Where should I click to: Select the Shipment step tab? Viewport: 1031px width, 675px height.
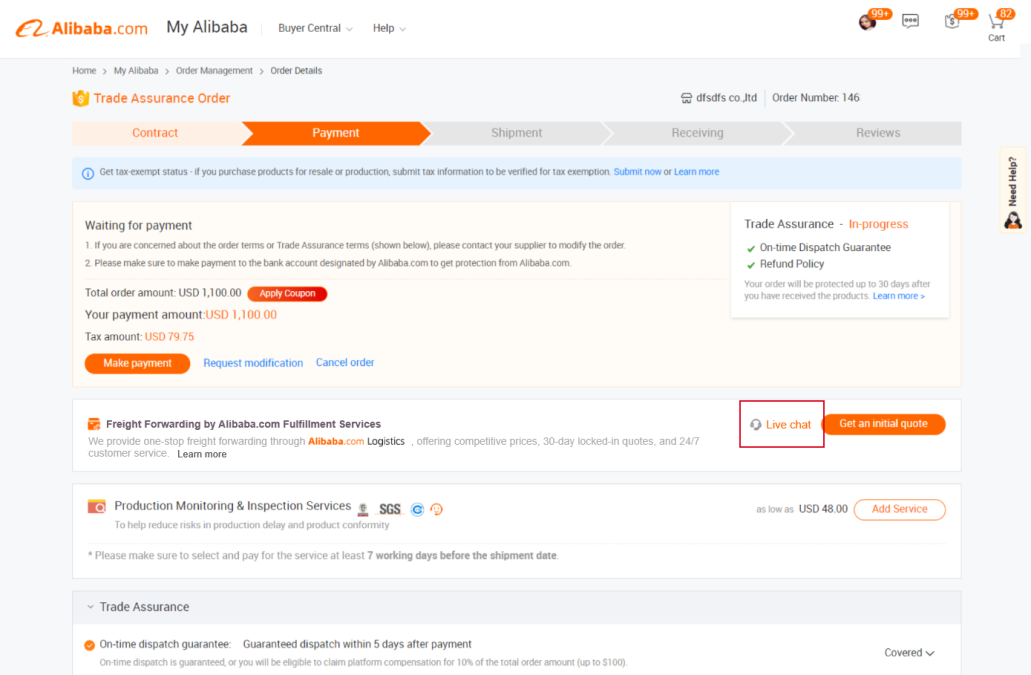click(x=516, y=133)
